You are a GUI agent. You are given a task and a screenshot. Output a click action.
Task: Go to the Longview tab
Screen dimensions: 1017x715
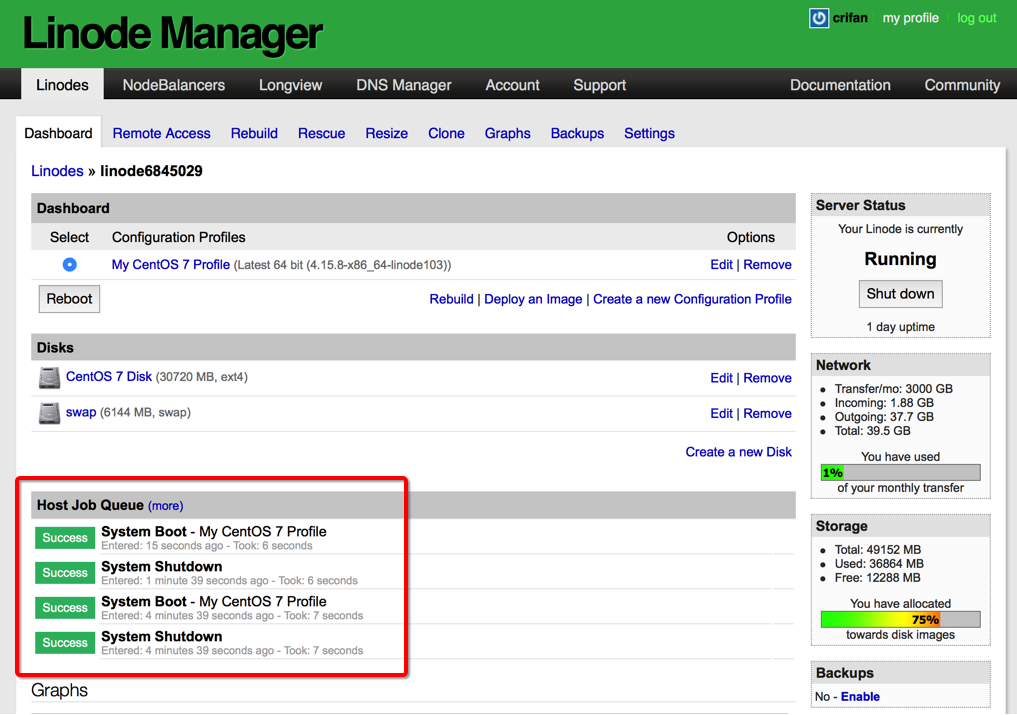point(291,85)
